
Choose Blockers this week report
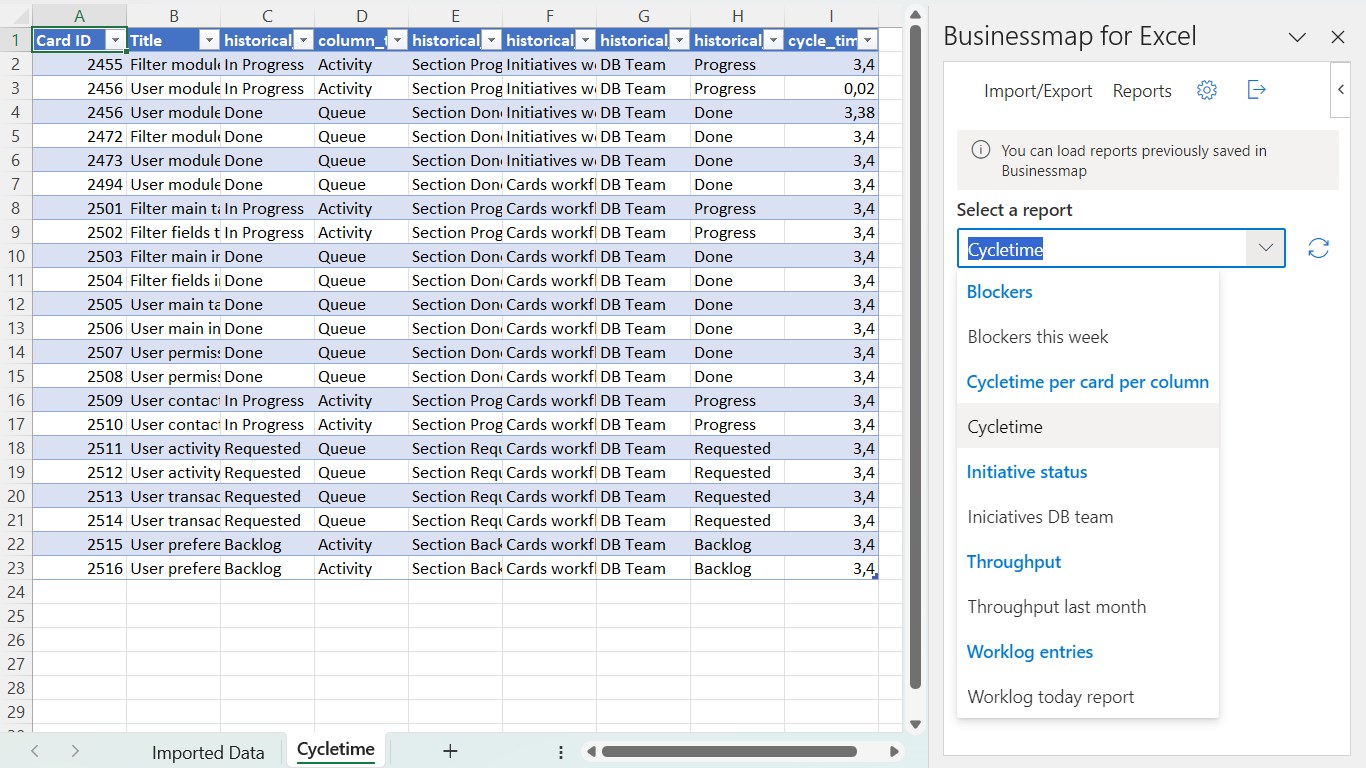[x=1088, y=337]
